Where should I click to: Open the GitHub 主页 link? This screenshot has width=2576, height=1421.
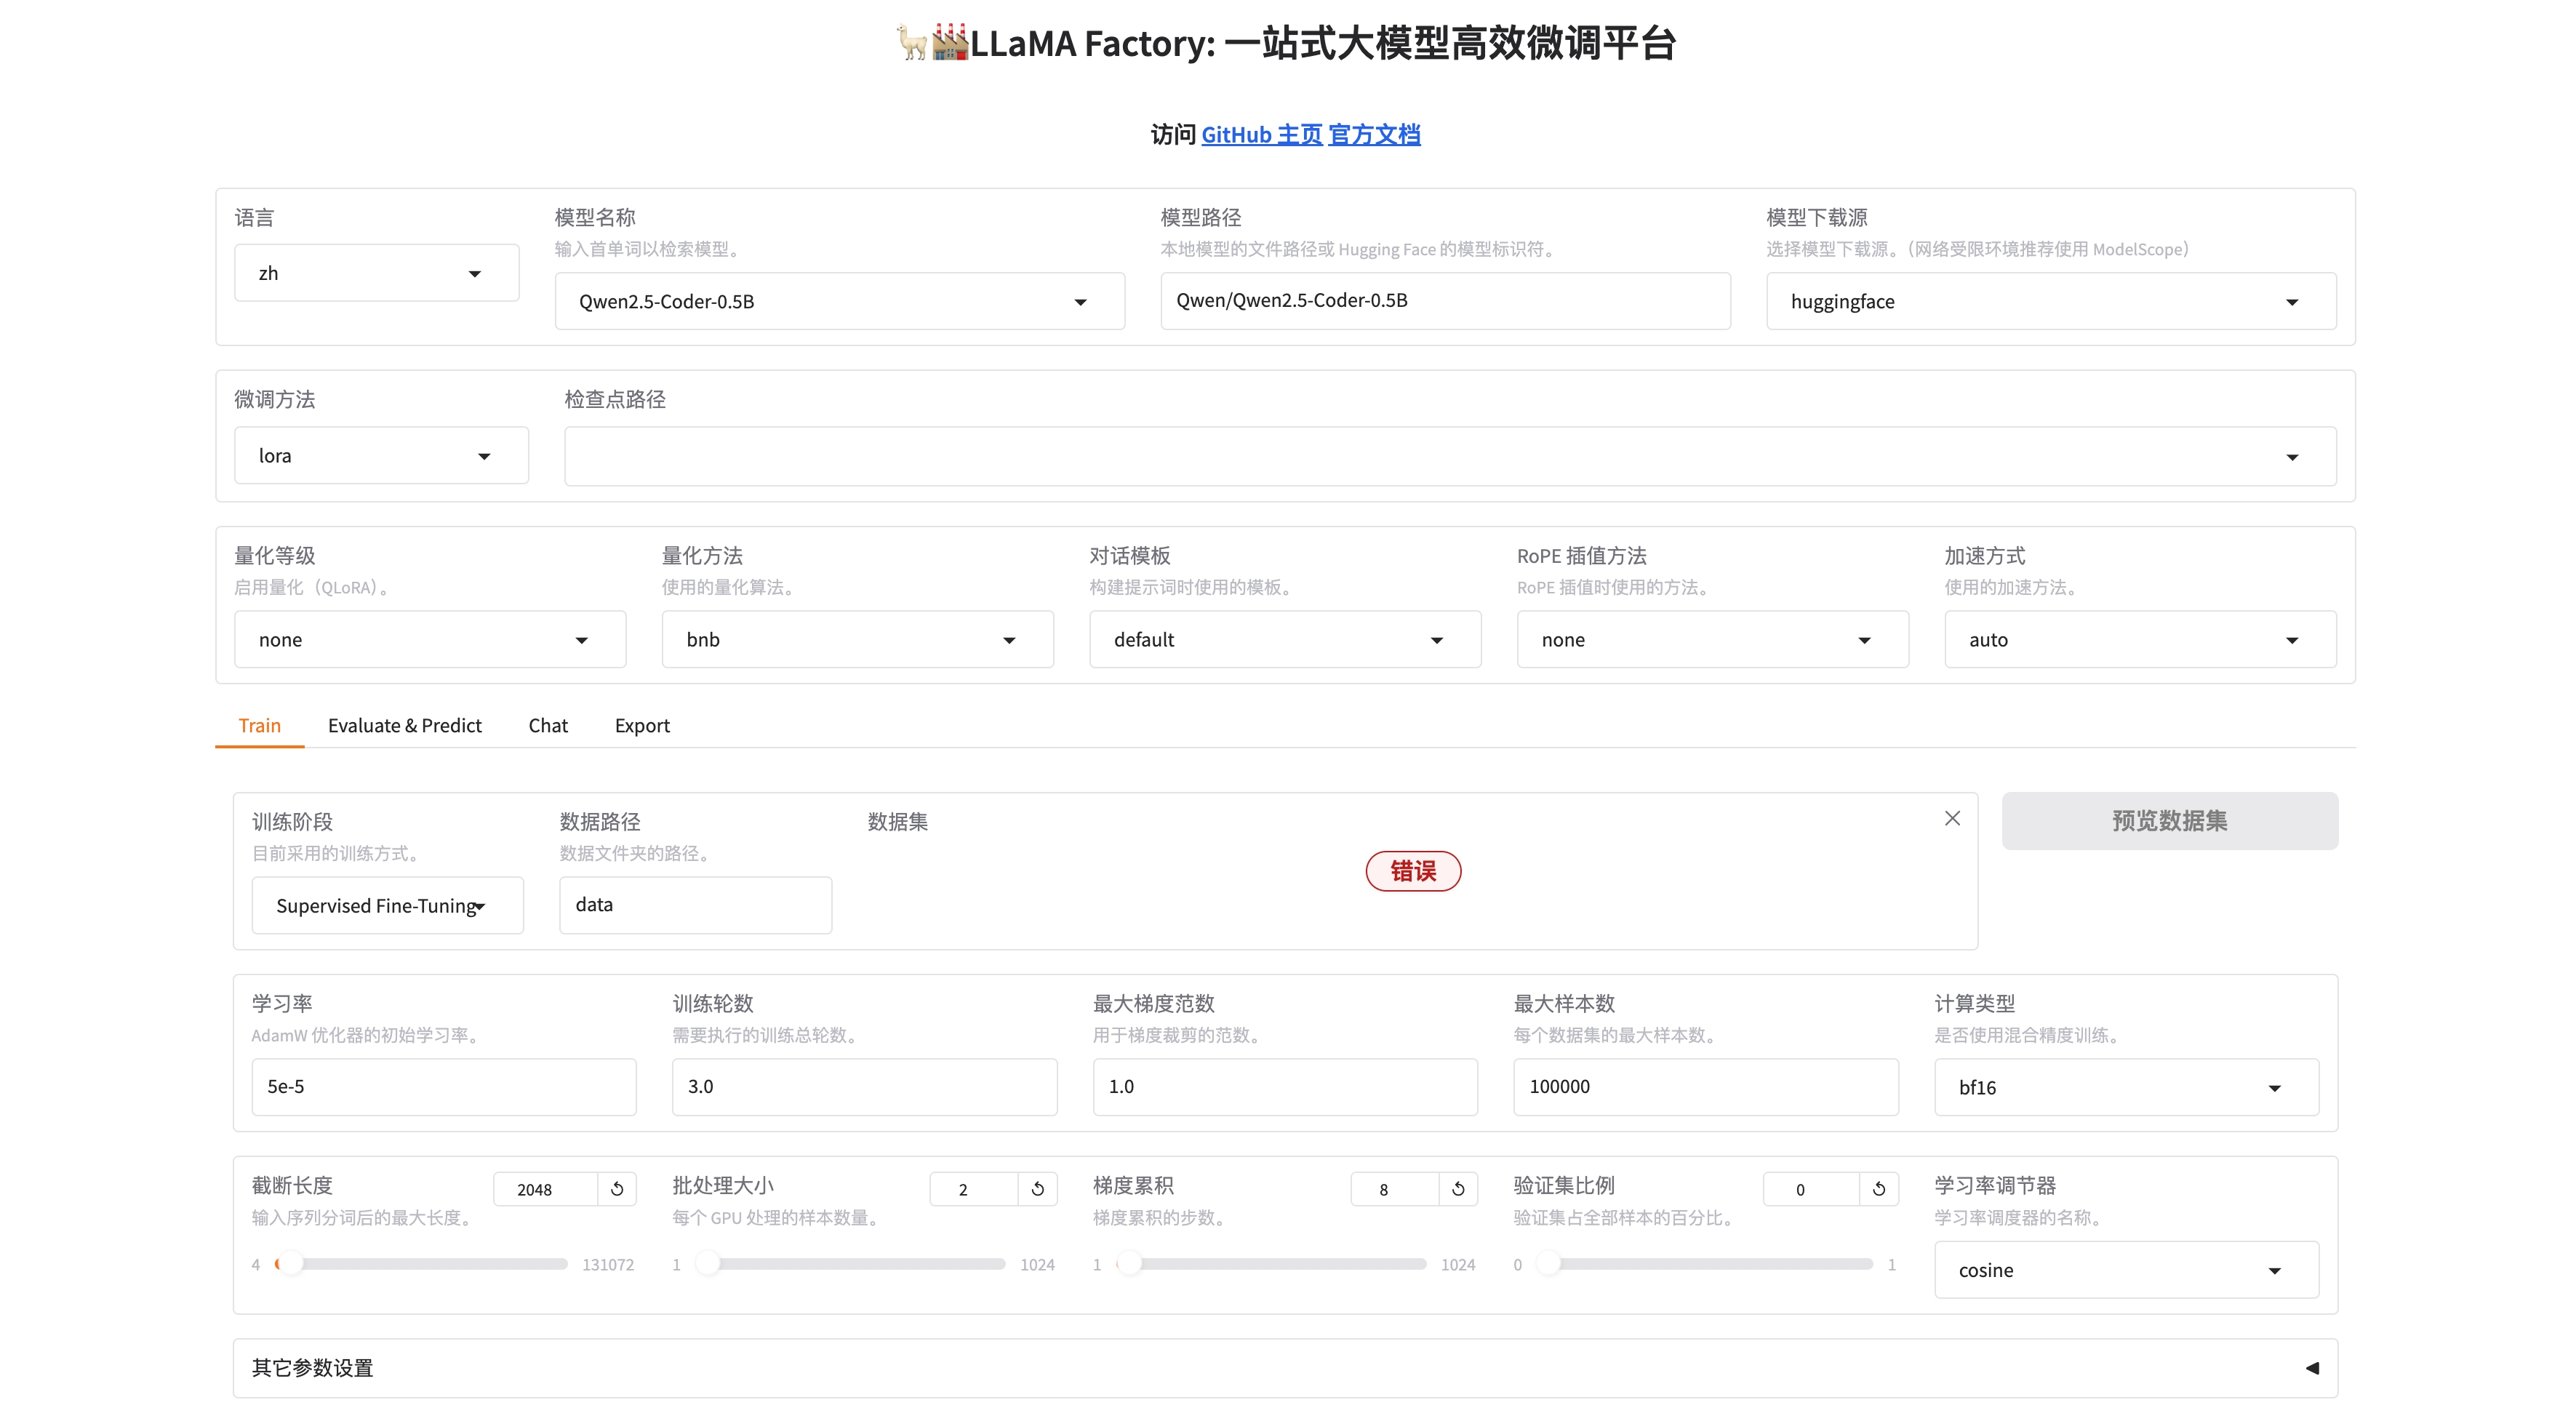tap(1261, 135)
